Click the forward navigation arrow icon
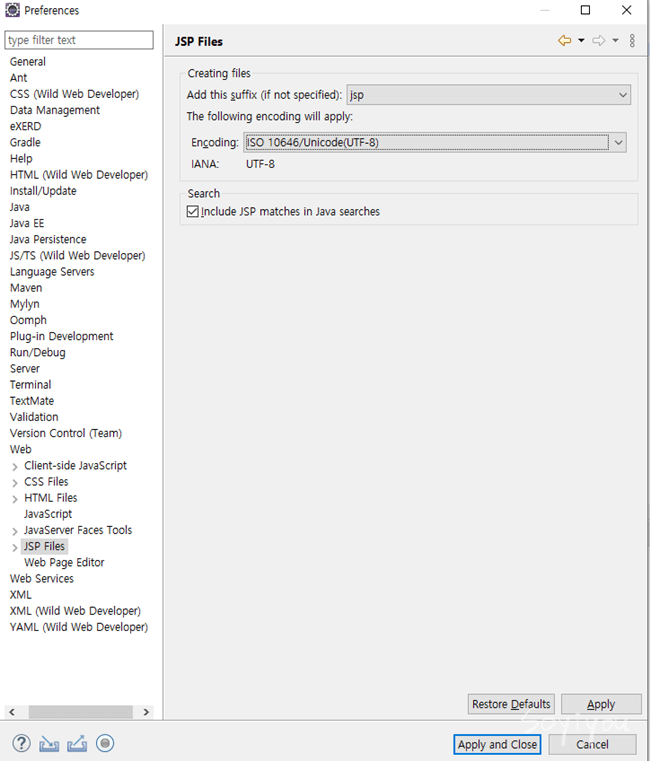Image resolution: width=650 pixels, height=761 pixels. click(599, 41)
